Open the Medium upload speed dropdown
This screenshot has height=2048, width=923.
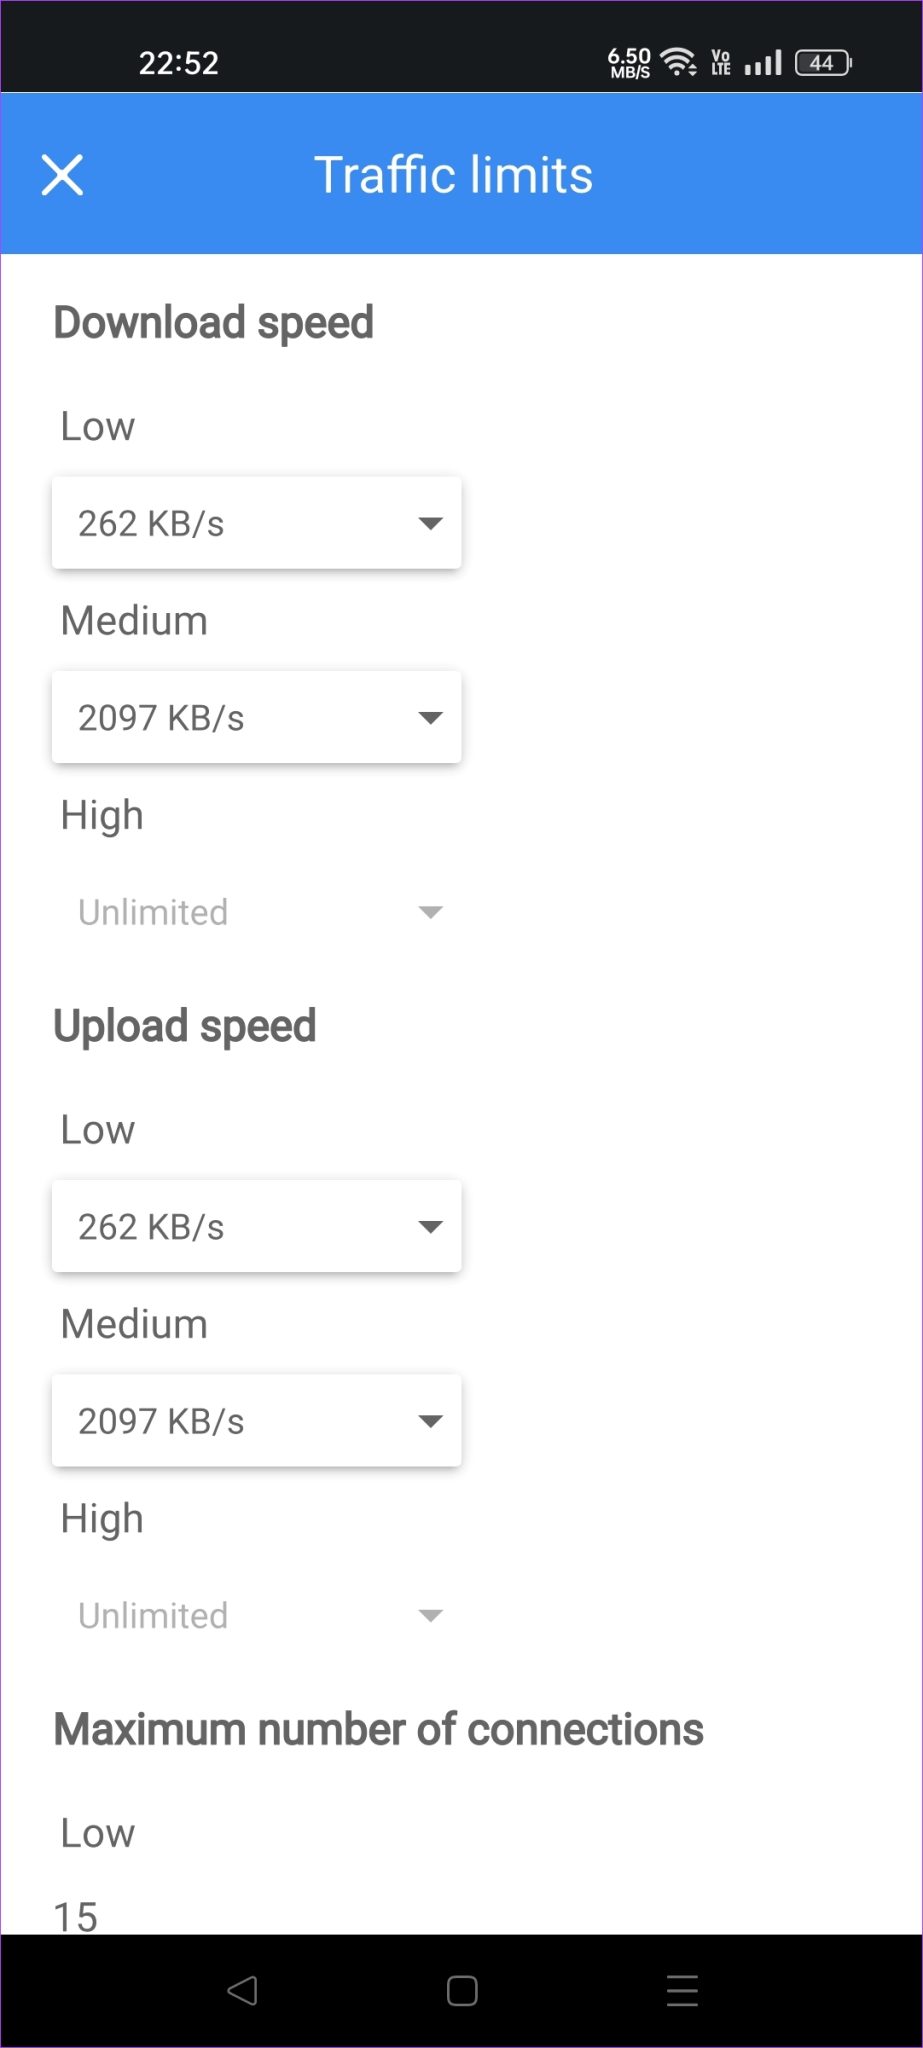pyautogui.click(x=256, y=1420)
